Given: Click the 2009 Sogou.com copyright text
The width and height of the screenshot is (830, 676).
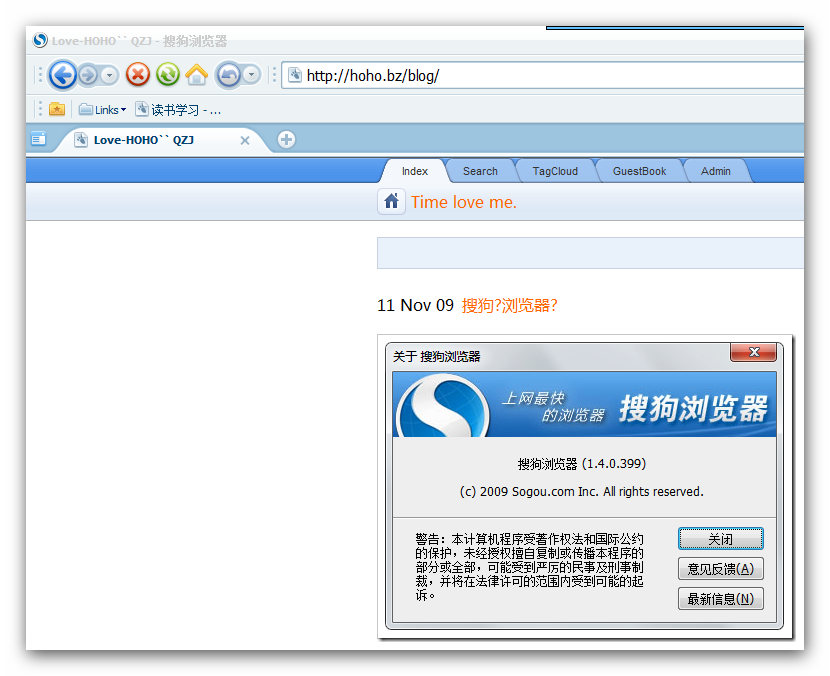Looking at the screenshot, I should point(582,492).
